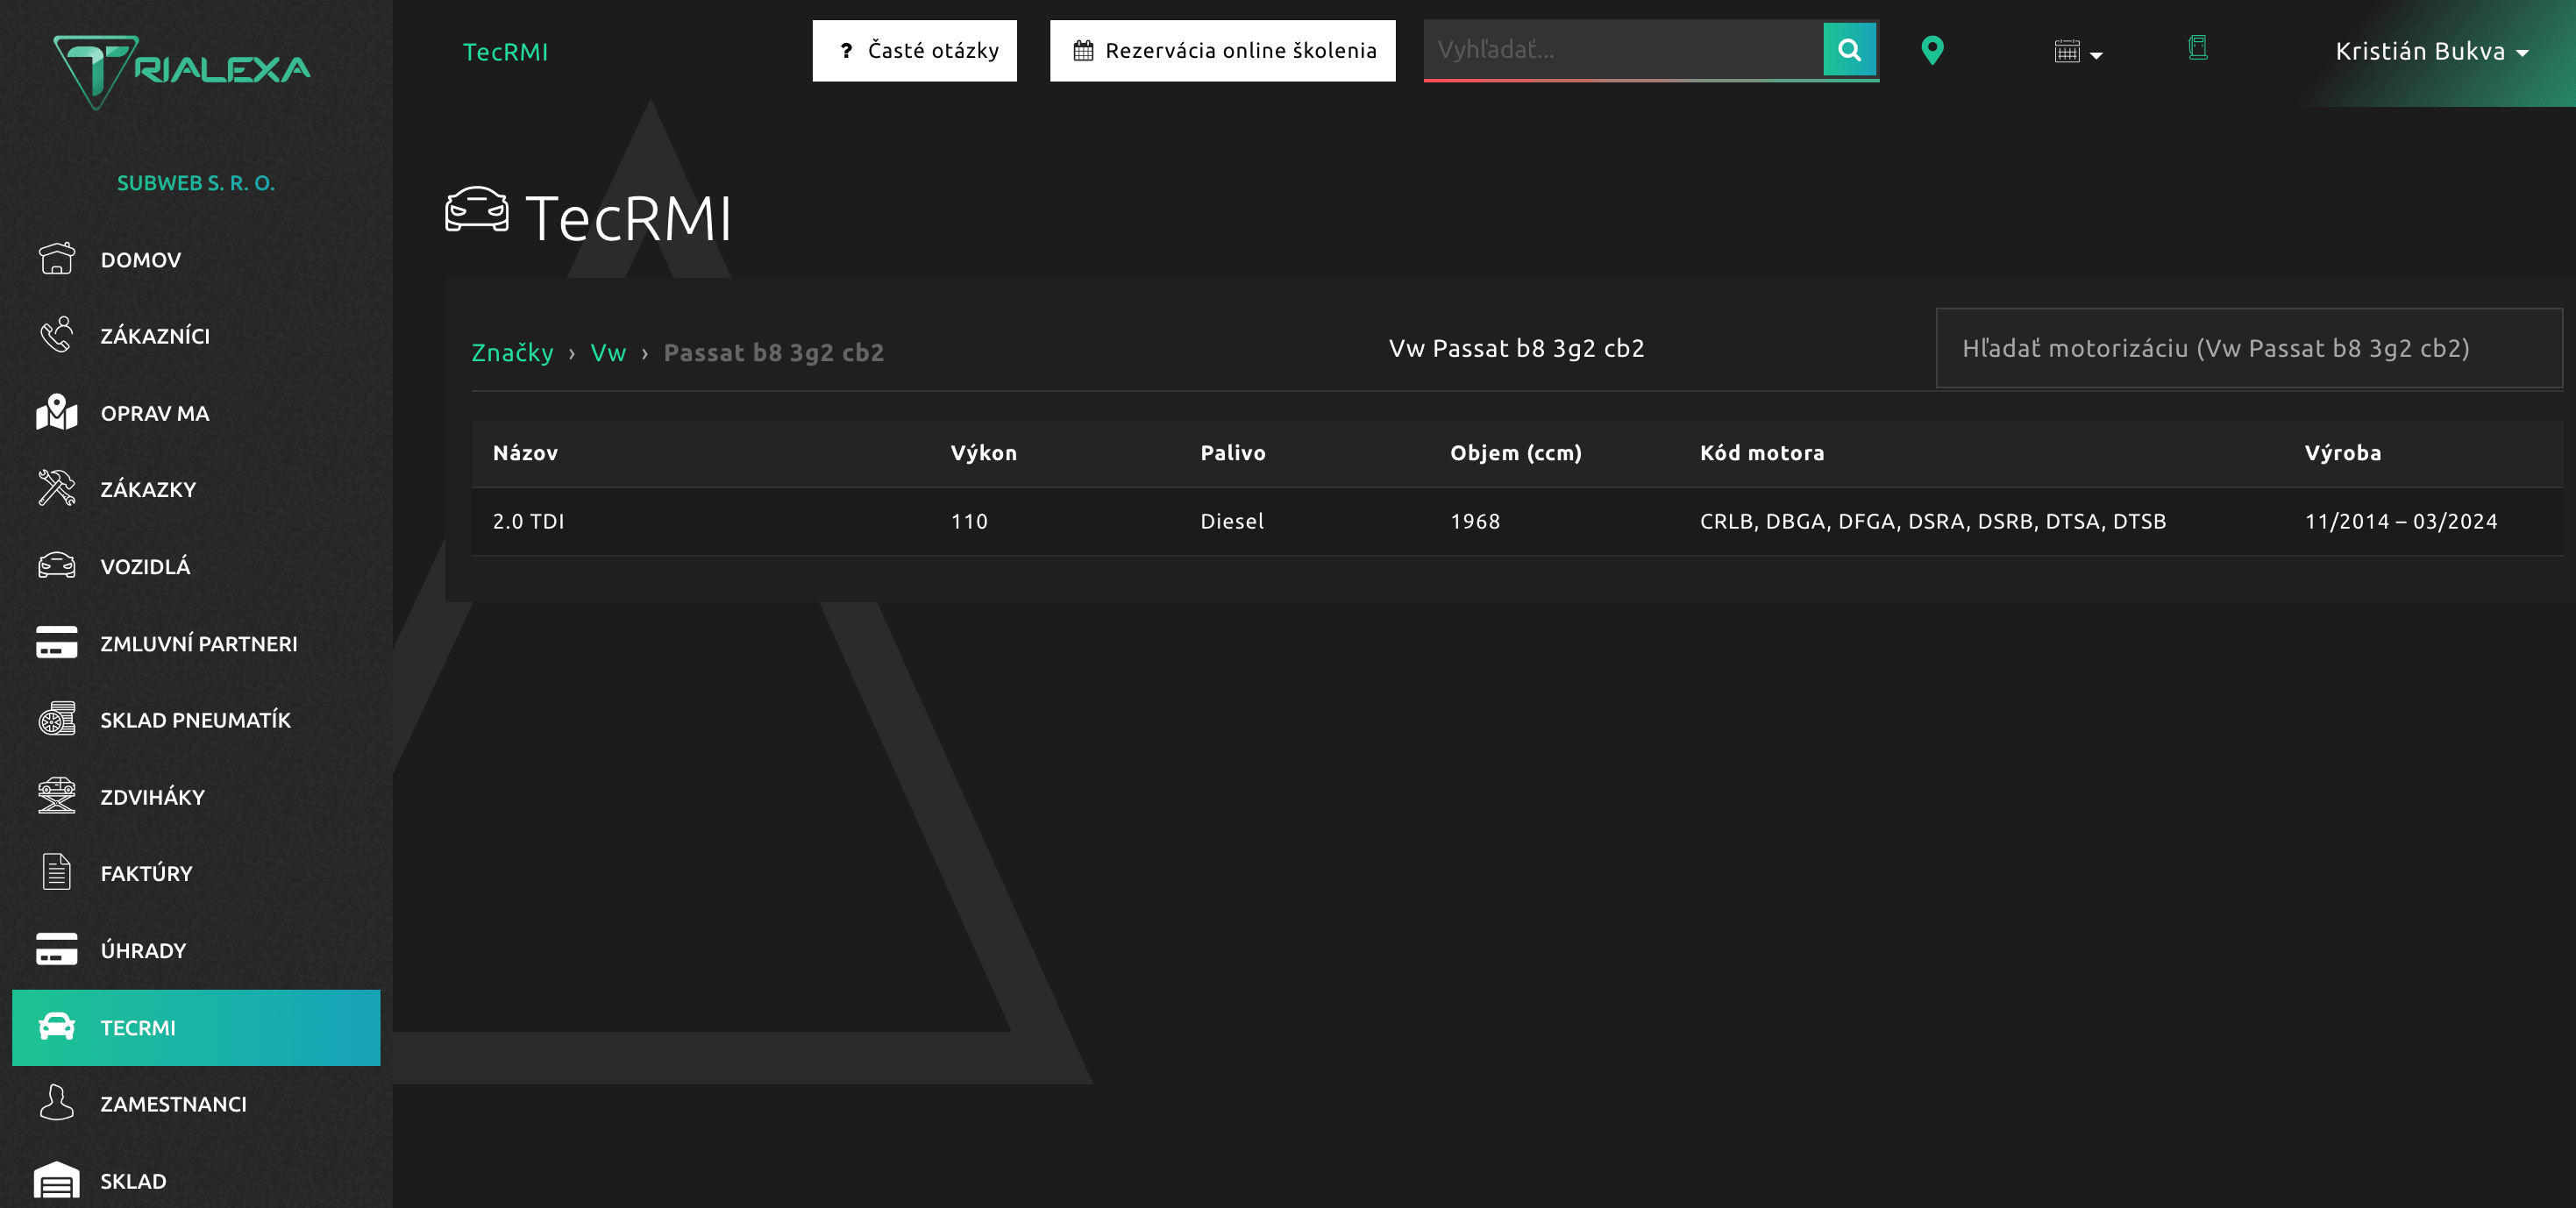The height and width of the screenshot is (1208, 2576).
Task: Click the Zdviháky car lift icon
Action: click(57, 796)
